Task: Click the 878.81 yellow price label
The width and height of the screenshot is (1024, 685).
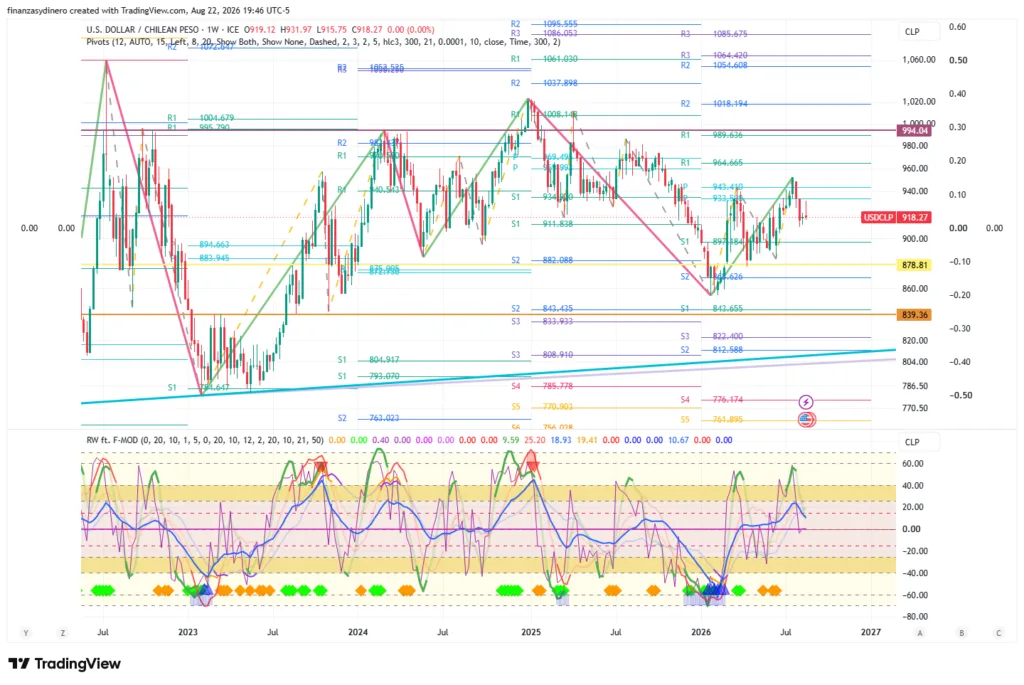Action: tap(914, 265)
